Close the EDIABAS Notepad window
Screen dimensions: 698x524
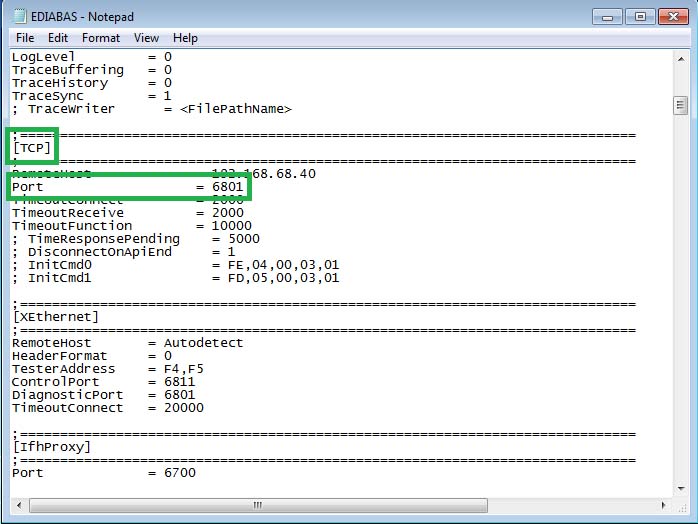coord(673,17)
